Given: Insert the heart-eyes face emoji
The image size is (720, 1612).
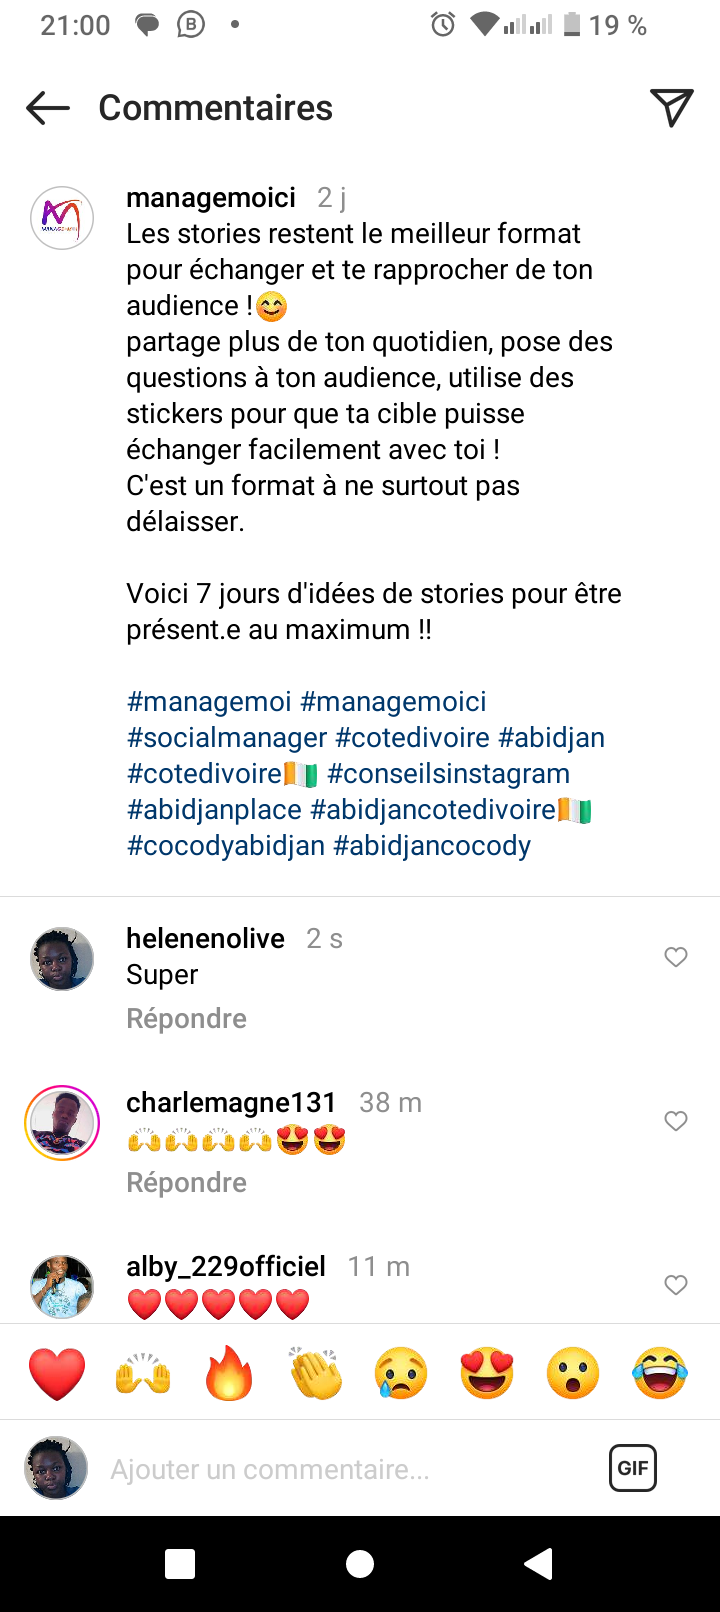Looking at the screenshot, I should pos(487,1373).
